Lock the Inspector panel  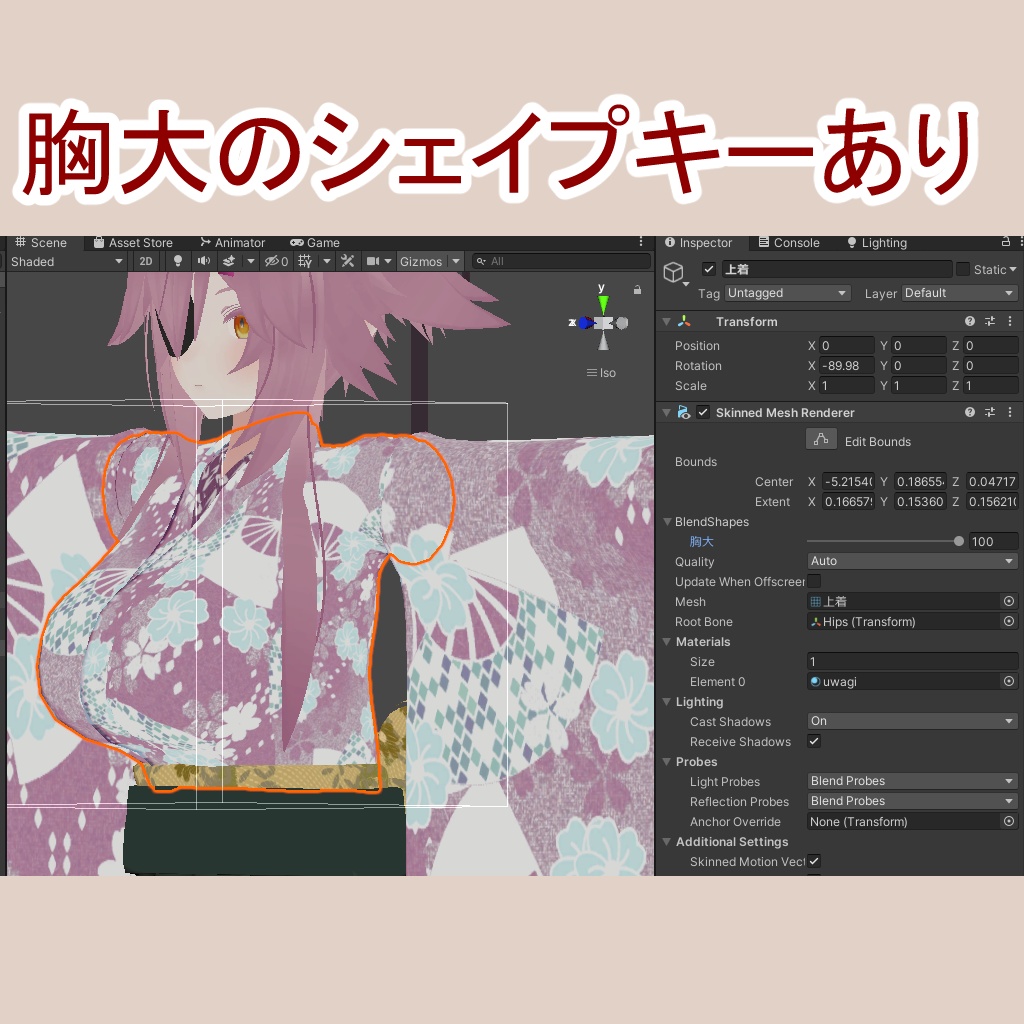1006,242
